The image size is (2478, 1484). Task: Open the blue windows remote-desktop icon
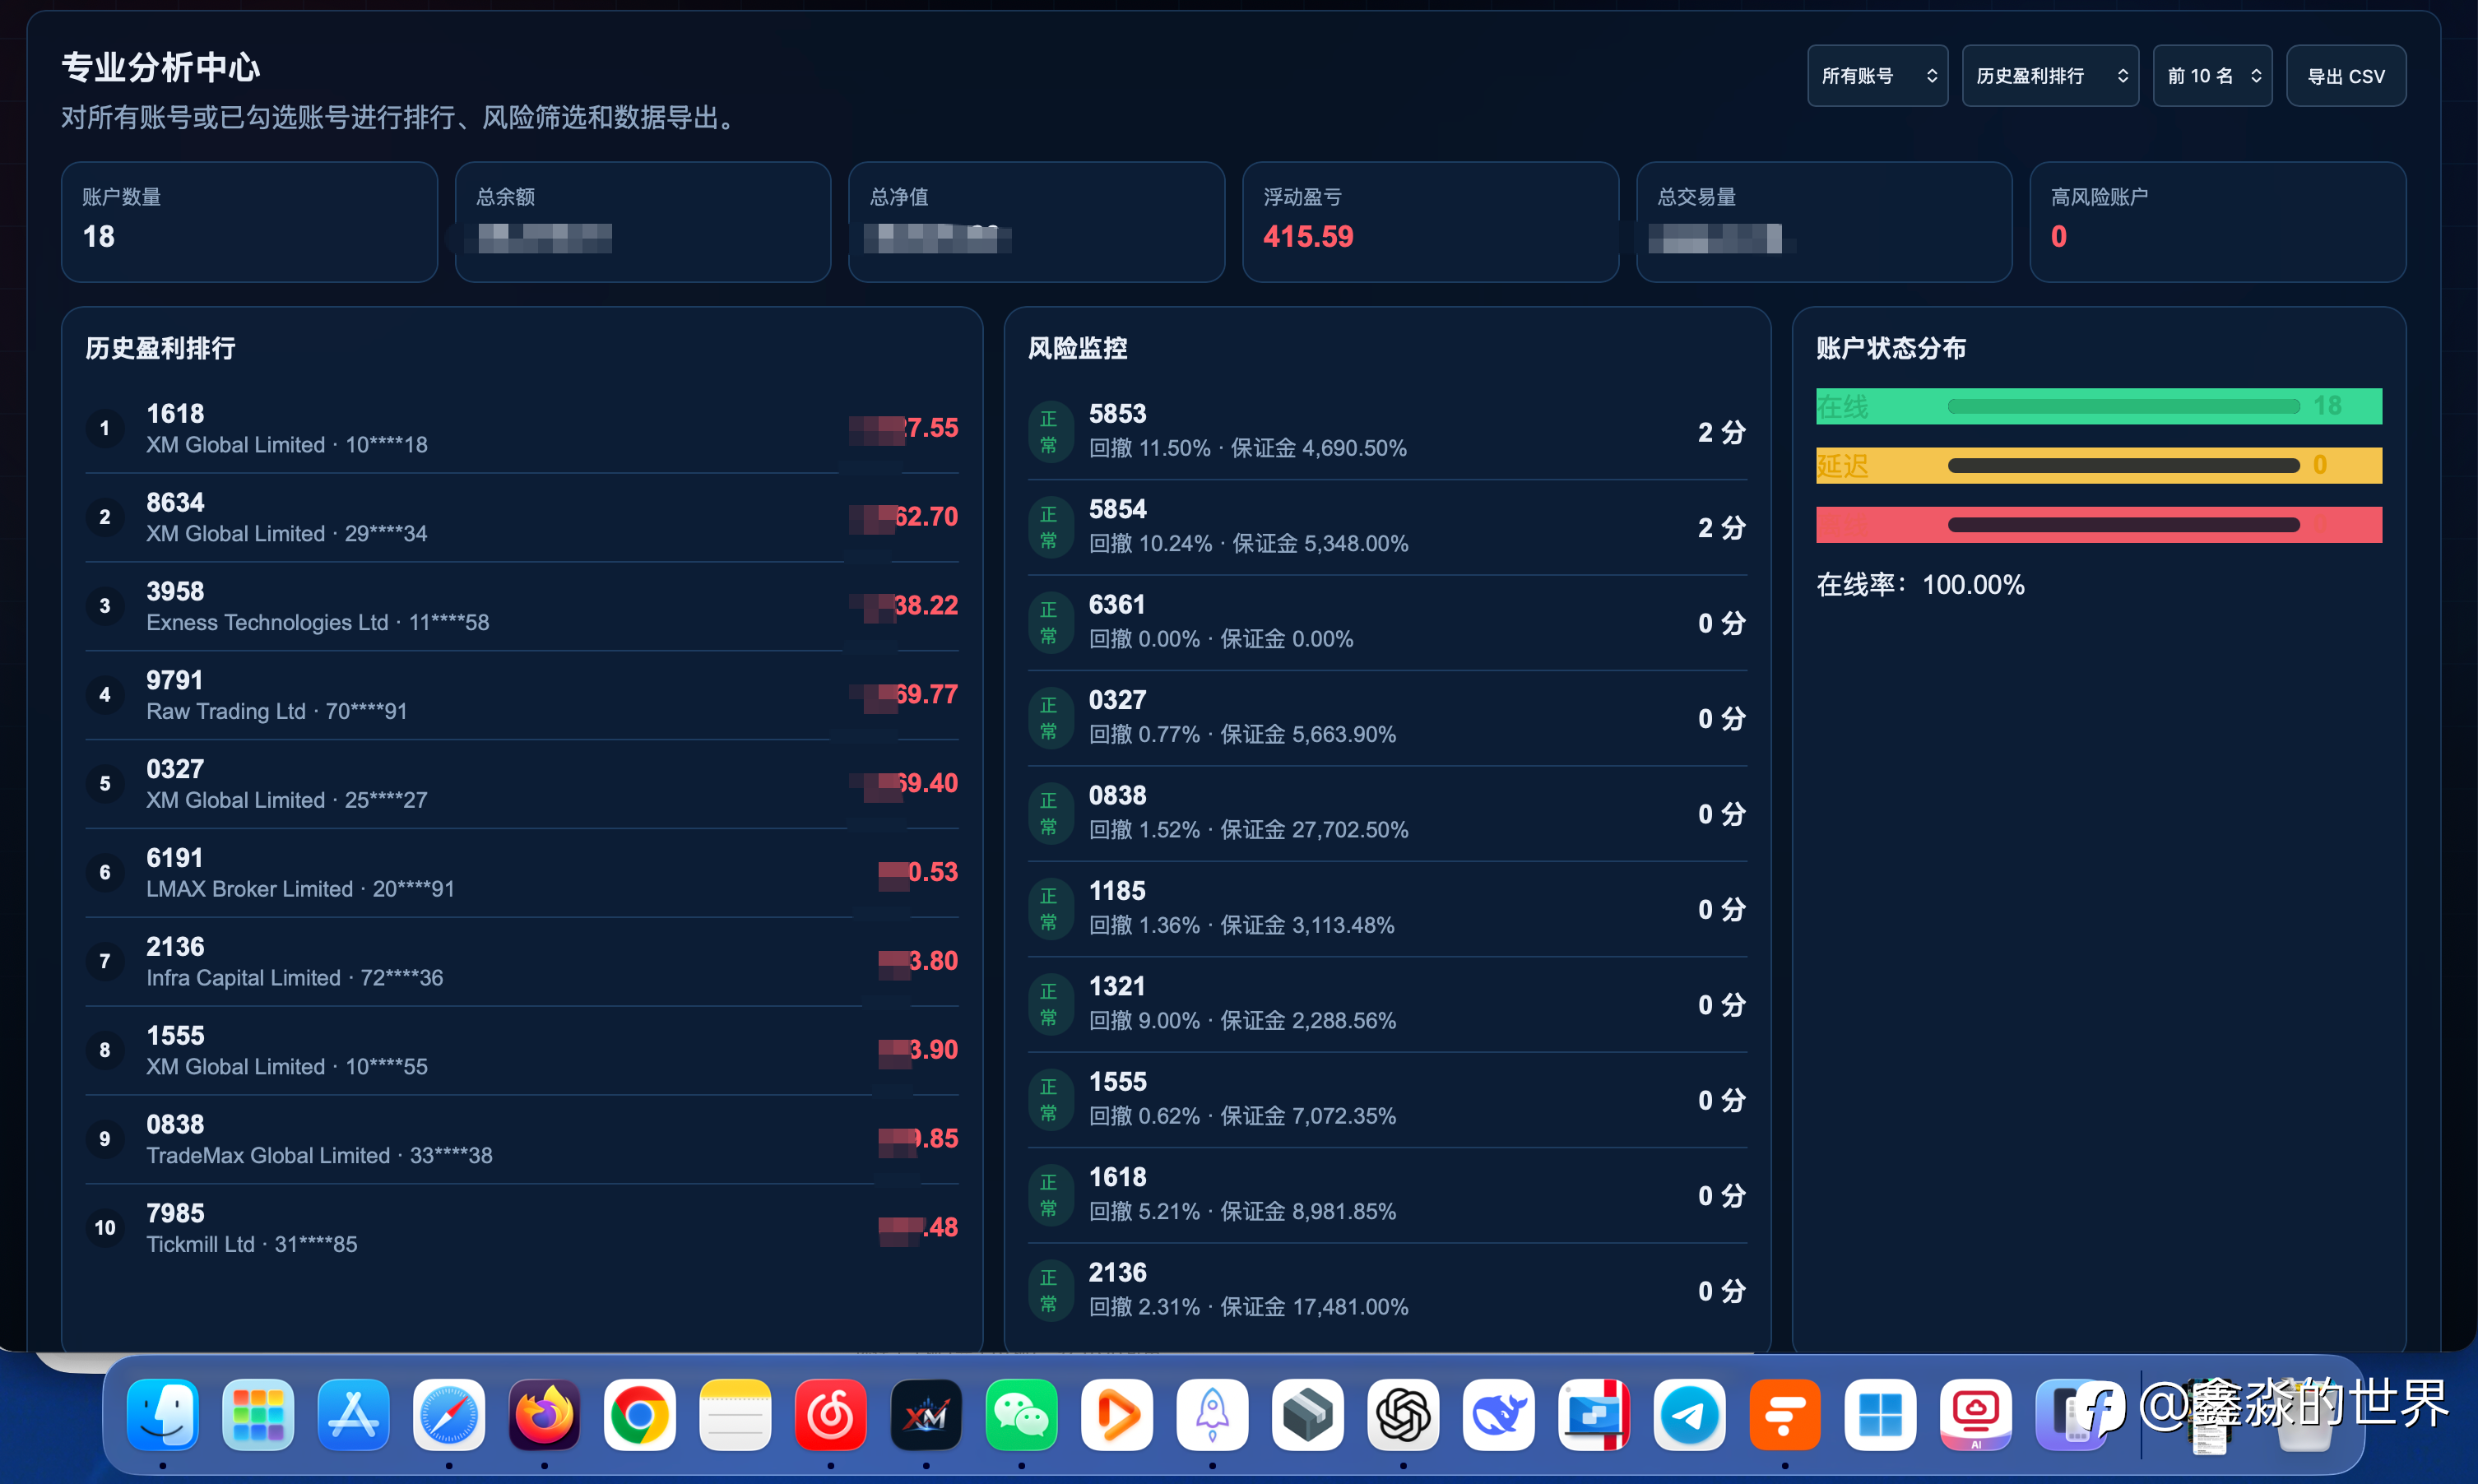click(x=1595, y=1414)
